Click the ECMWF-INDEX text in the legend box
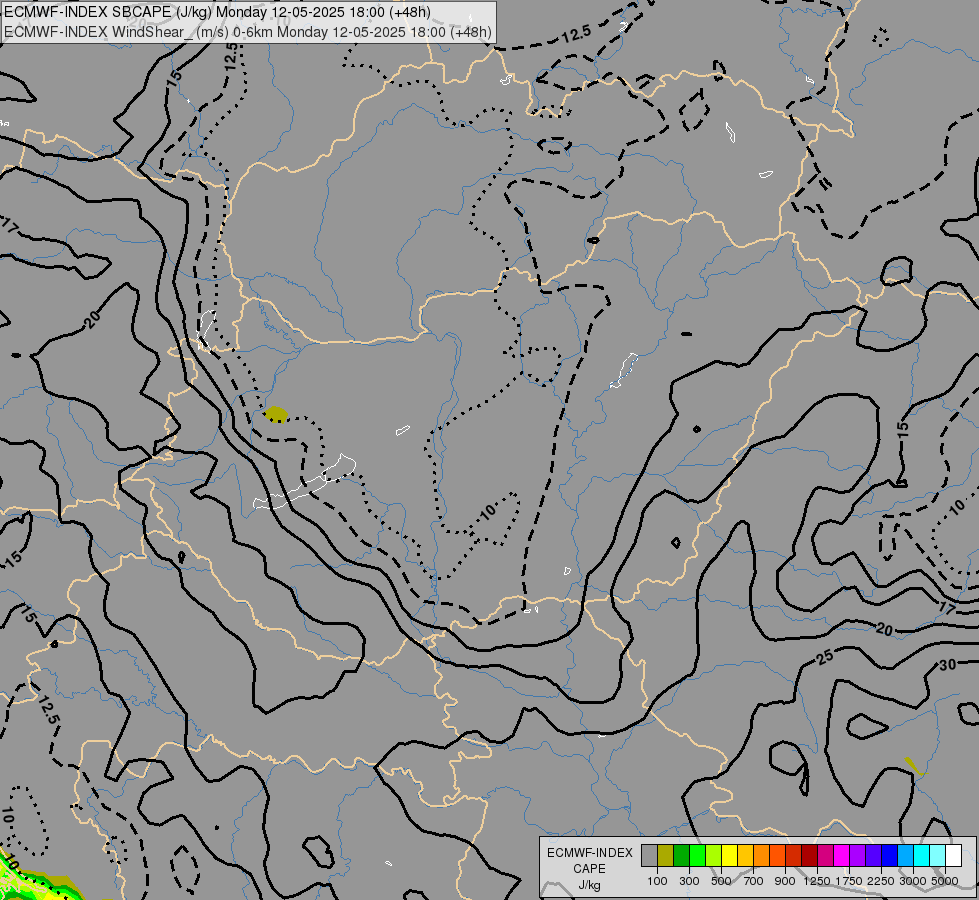Viewport: 979px width, 900px height. pos(589,853)
